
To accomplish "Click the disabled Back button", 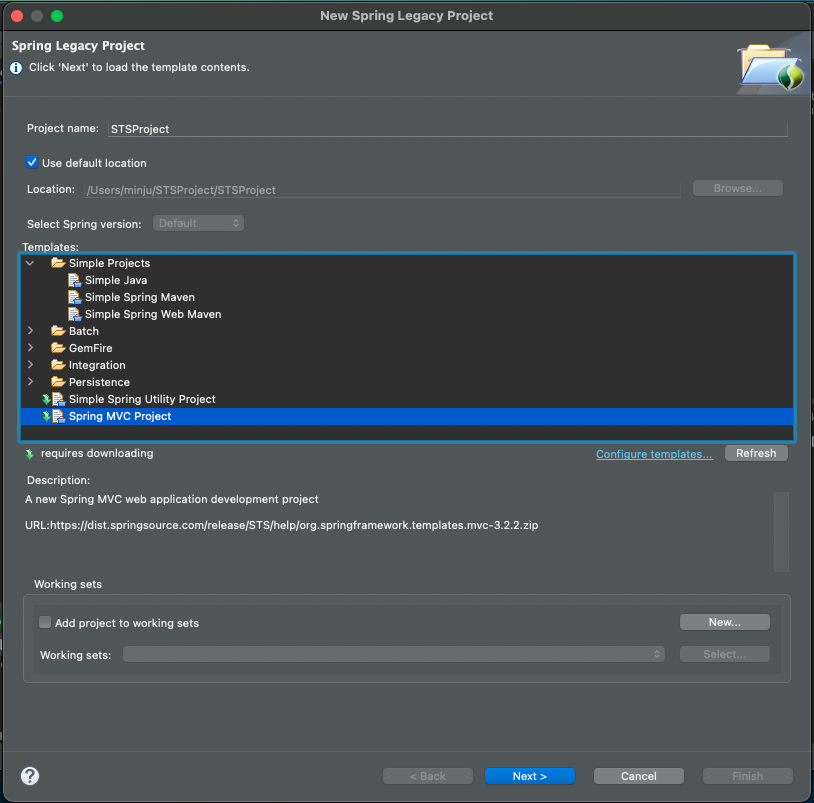I will pyautogui.click(x=428, y=776).
